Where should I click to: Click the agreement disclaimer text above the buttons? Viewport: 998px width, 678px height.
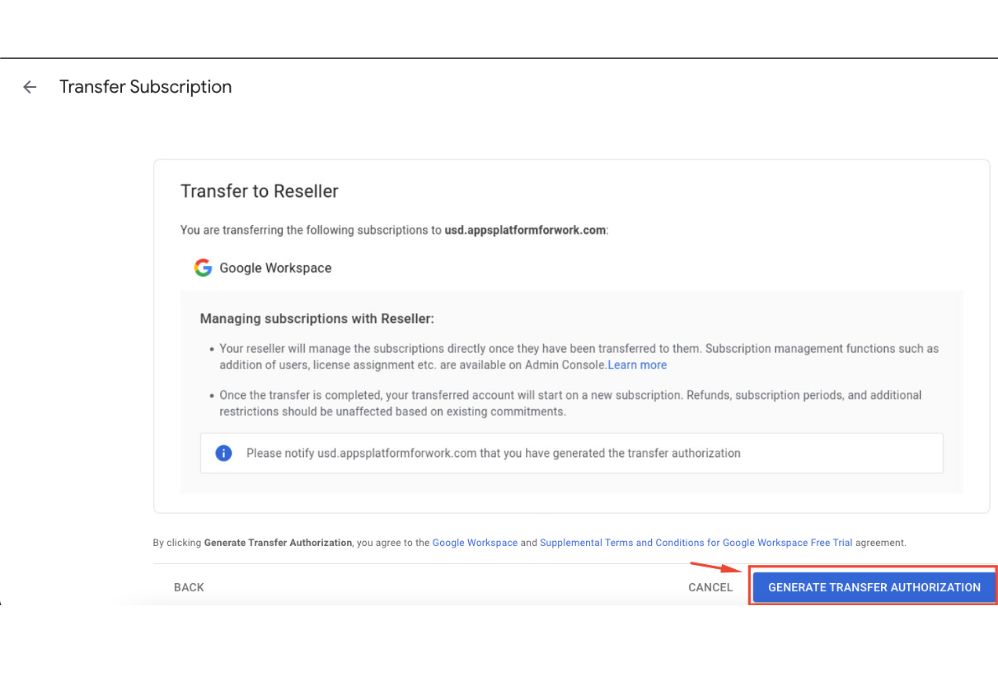tap(529, 542)
